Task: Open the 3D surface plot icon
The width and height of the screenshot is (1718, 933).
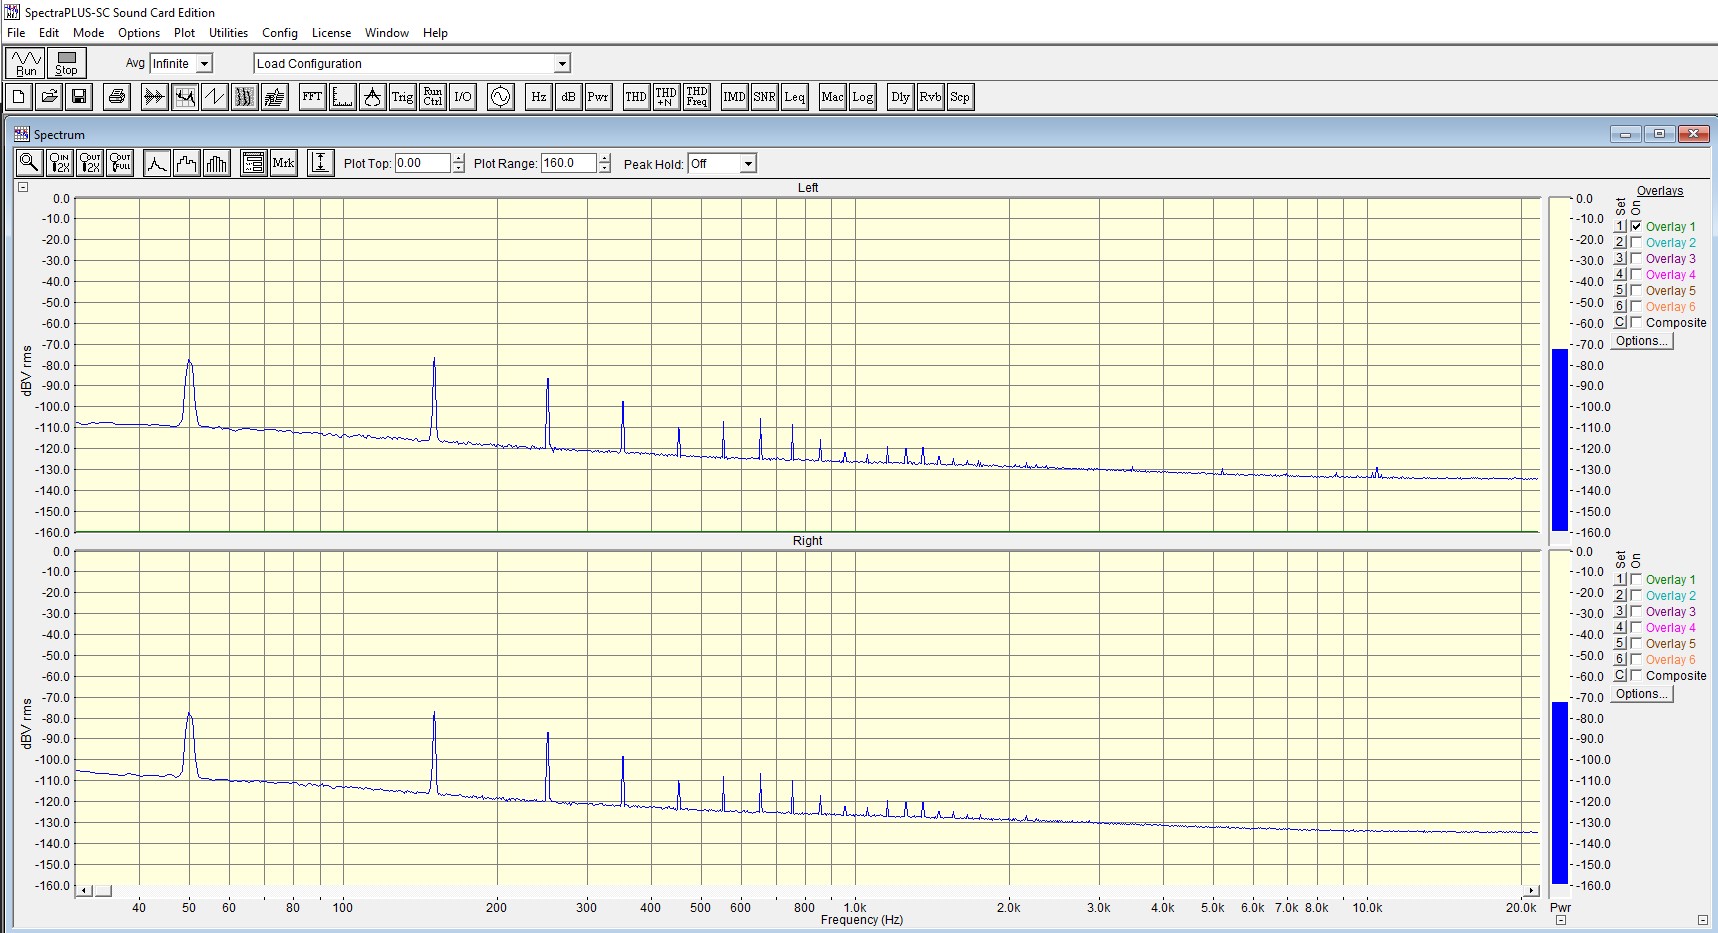Action: point(274,97)
